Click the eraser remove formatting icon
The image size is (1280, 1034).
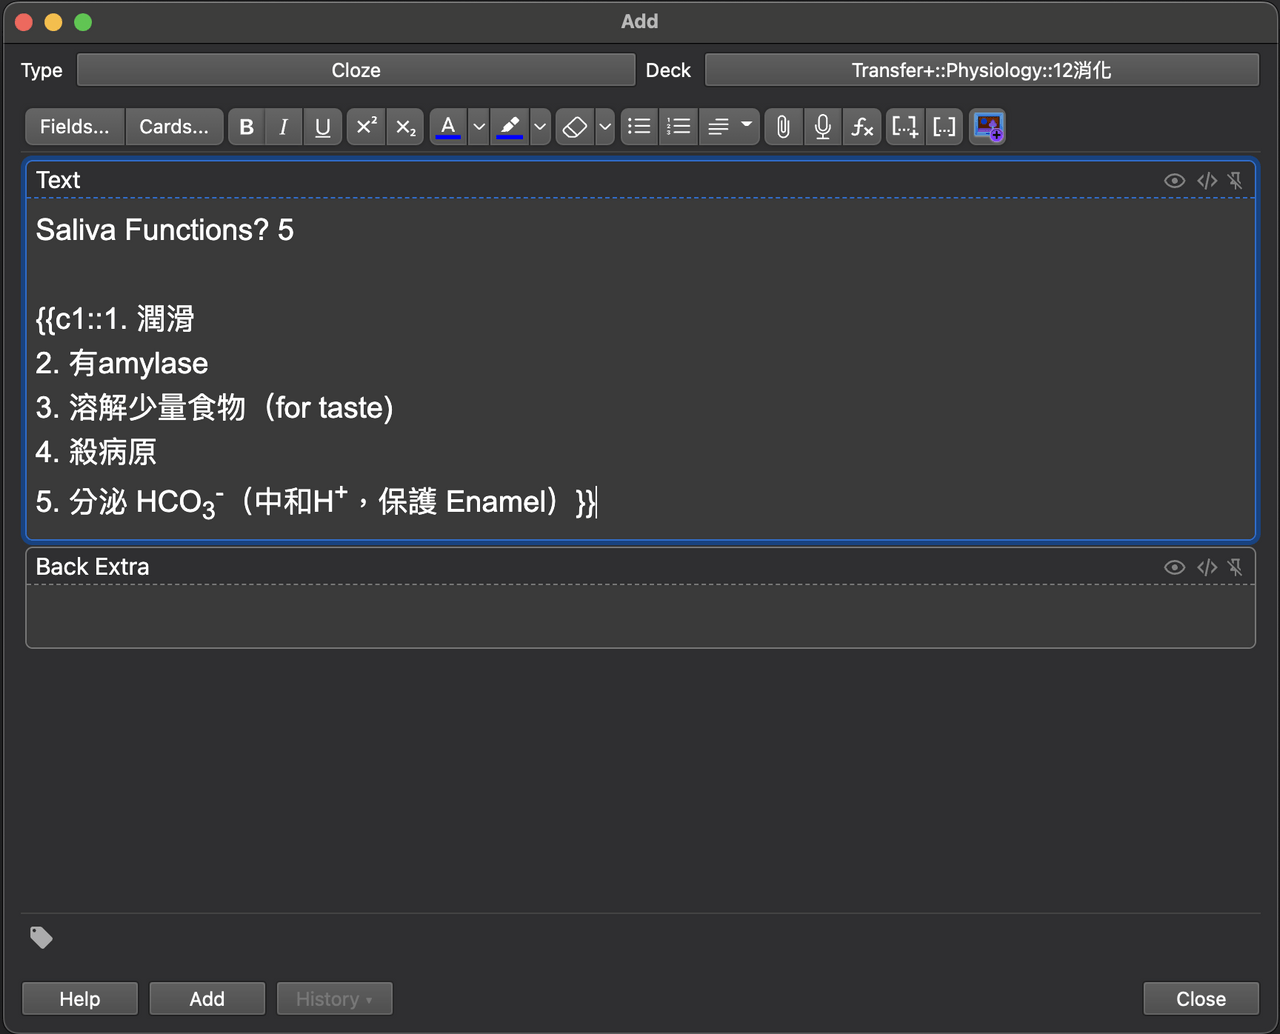tap(575, 127)
